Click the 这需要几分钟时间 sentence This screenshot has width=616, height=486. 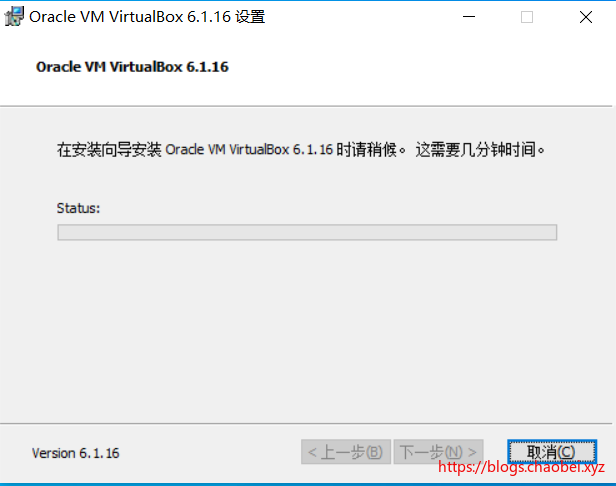(x=480, y=150)
